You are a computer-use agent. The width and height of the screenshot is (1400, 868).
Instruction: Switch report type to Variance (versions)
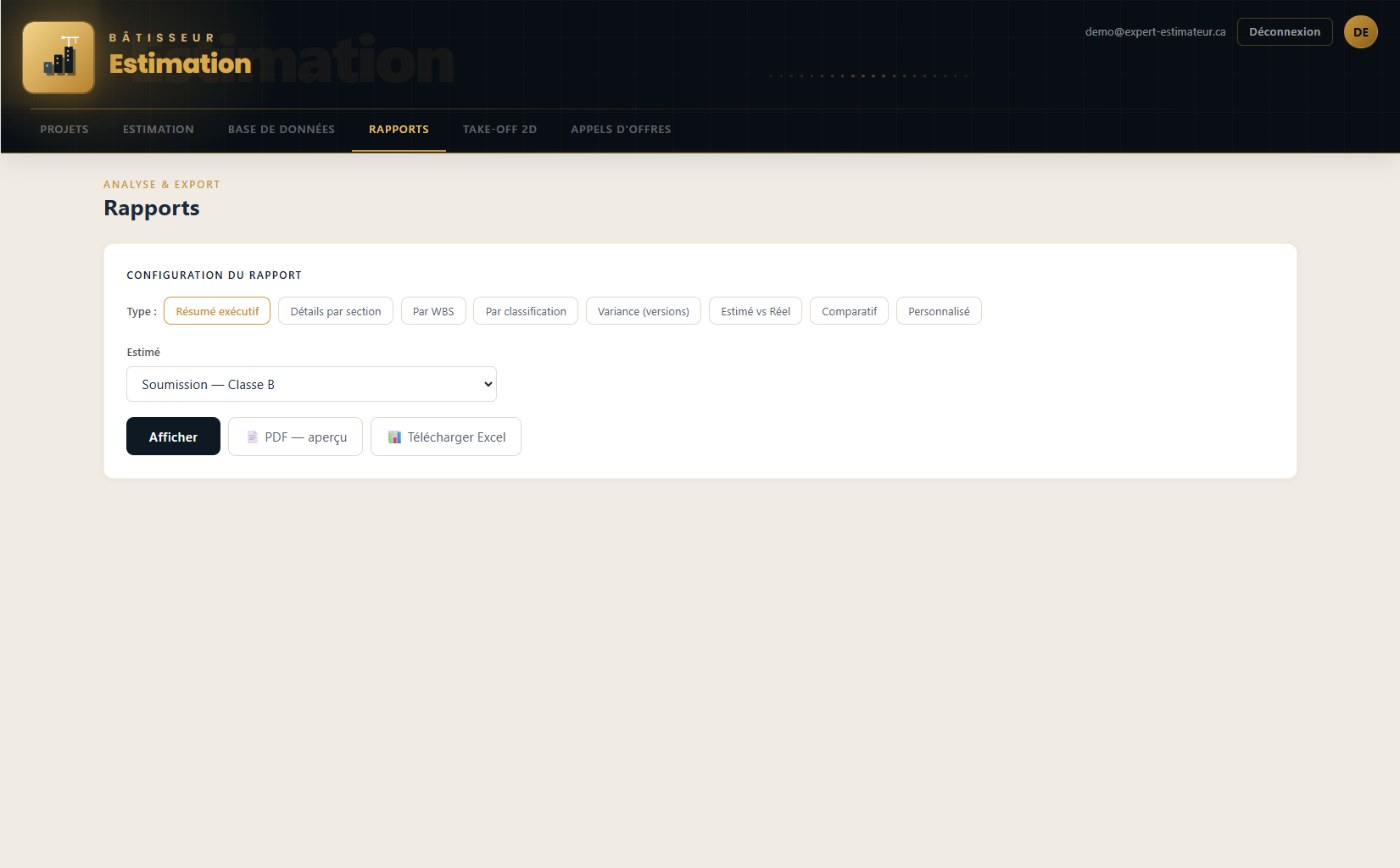point(643,311)
